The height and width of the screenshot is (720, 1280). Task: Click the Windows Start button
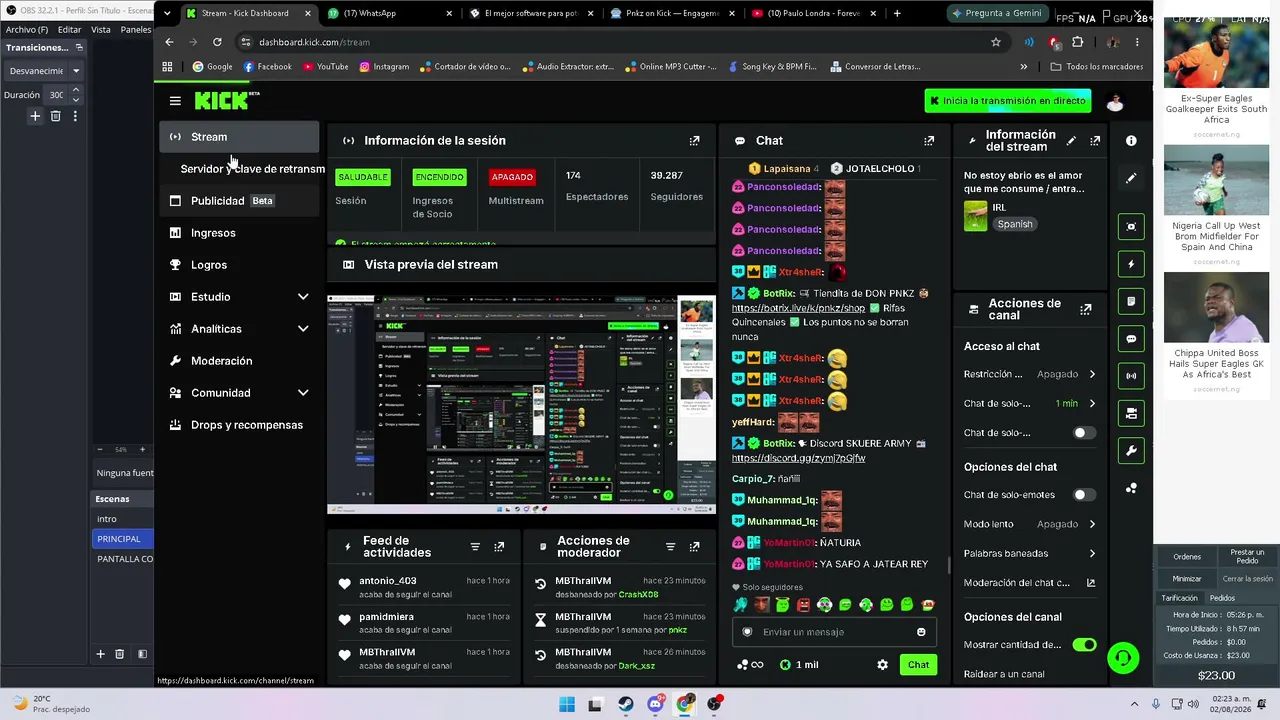(566, 704)
